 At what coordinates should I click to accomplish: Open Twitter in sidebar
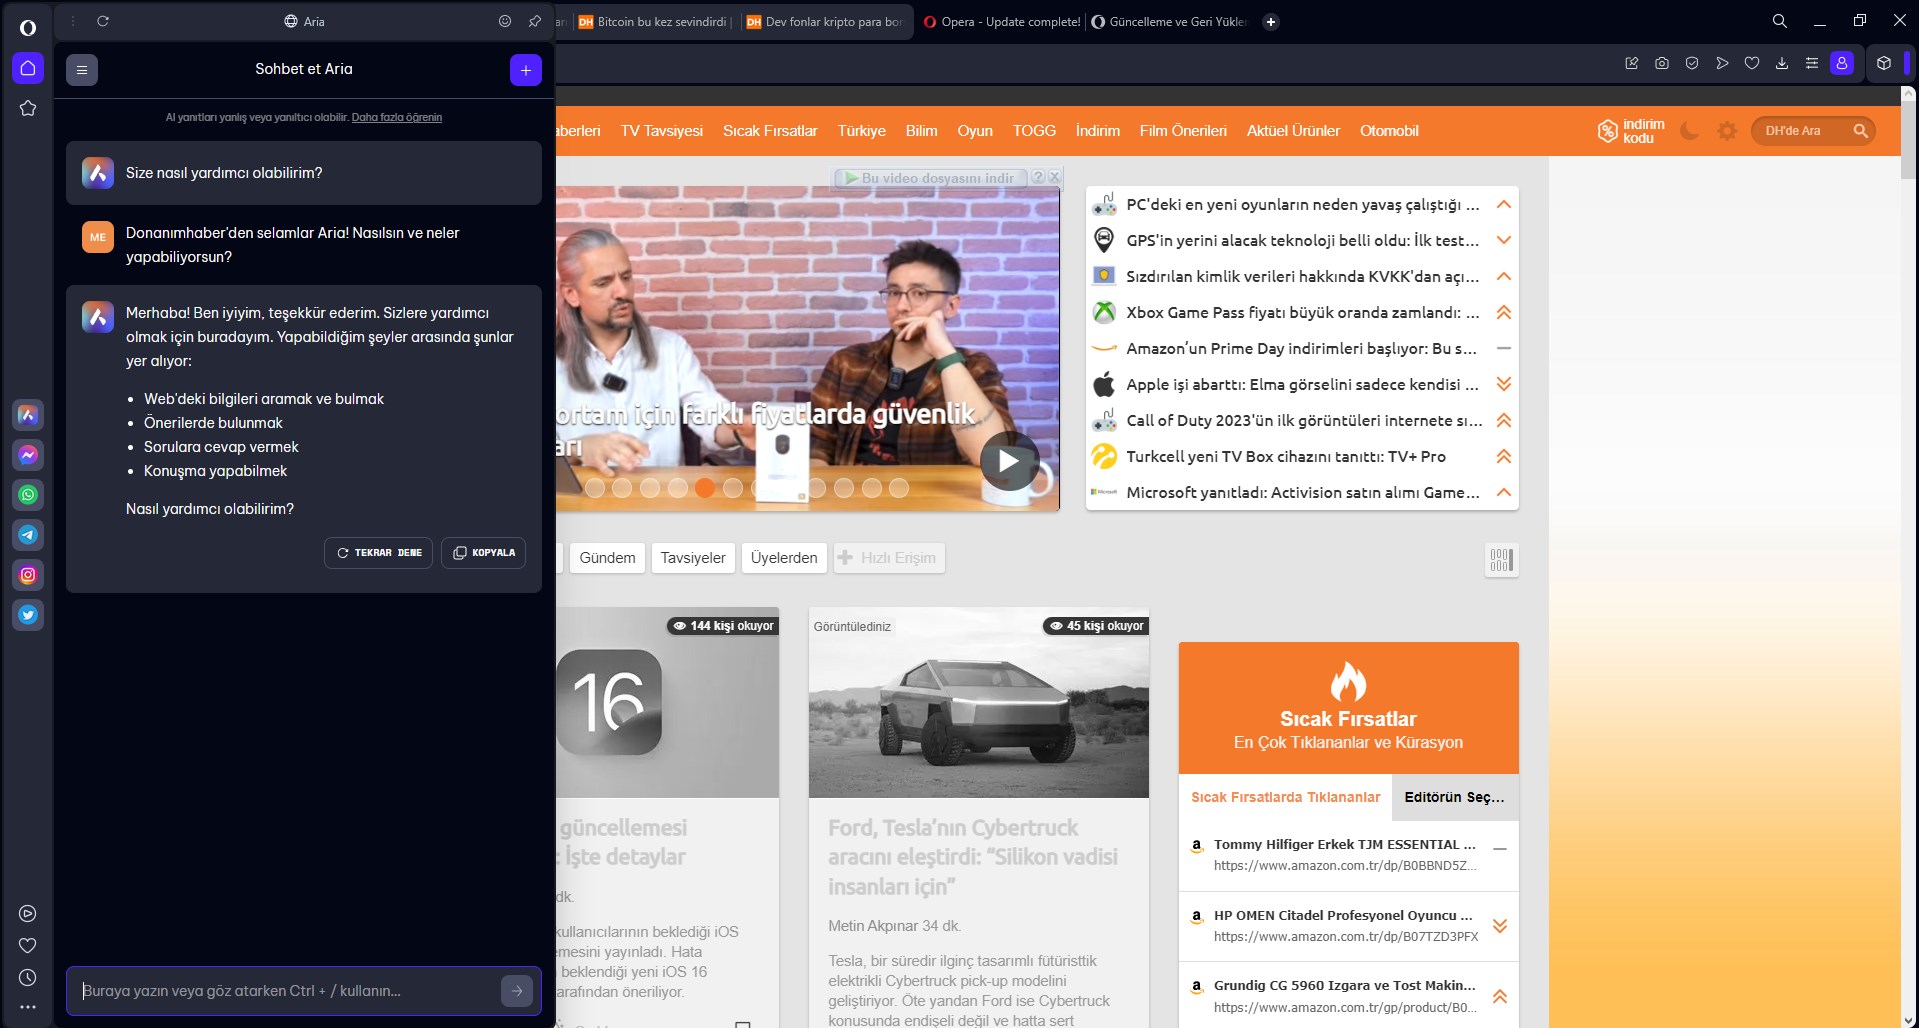pos(28,614)
